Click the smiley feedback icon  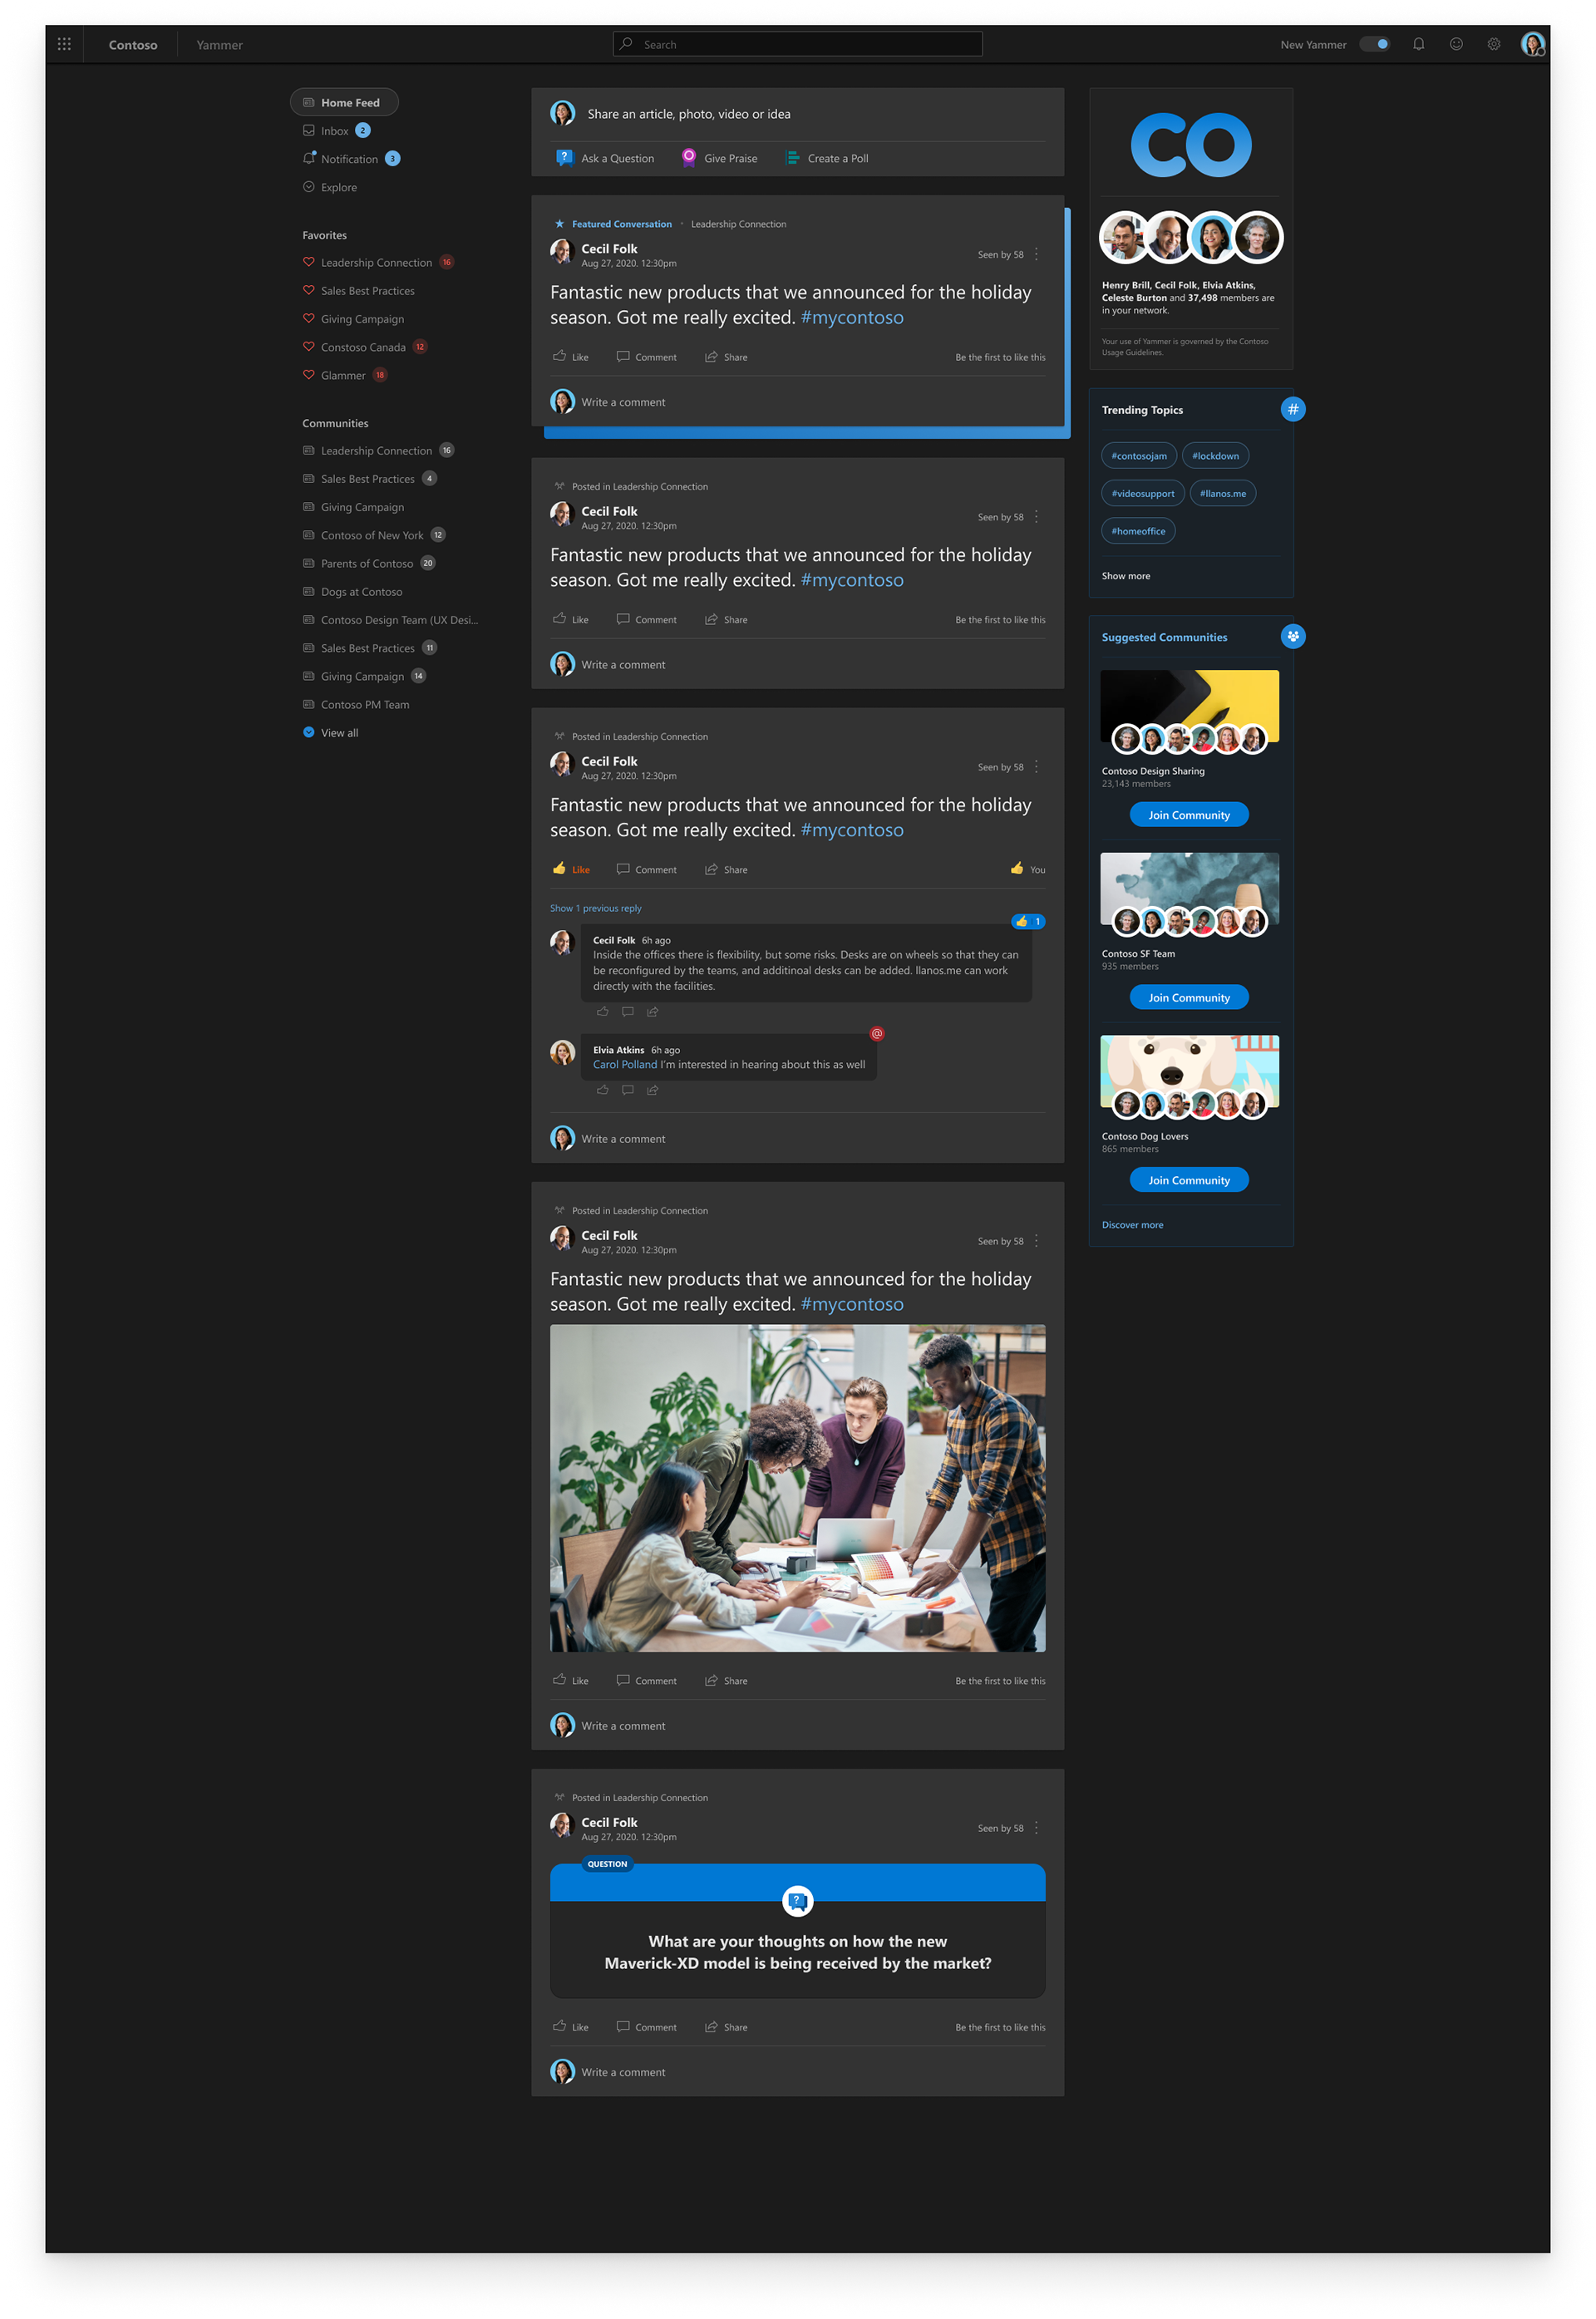tap(1456, 44)
